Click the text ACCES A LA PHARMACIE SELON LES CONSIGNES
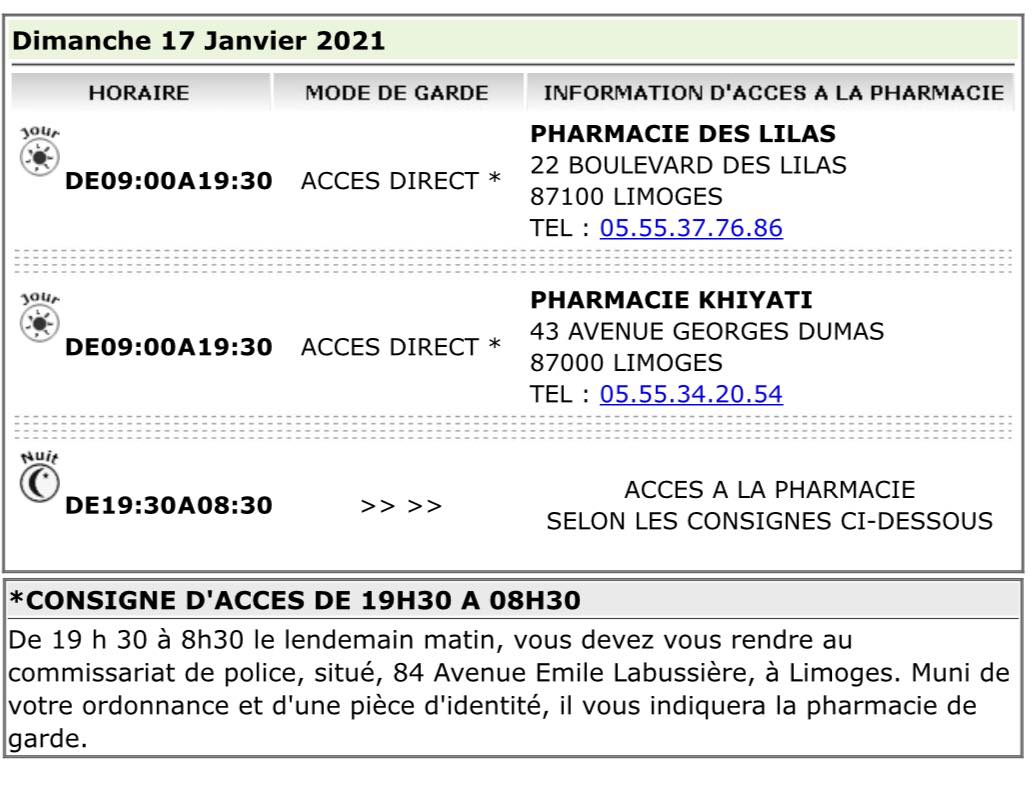The width and height of the screenshot is (1034, 791). pos(770,506)
